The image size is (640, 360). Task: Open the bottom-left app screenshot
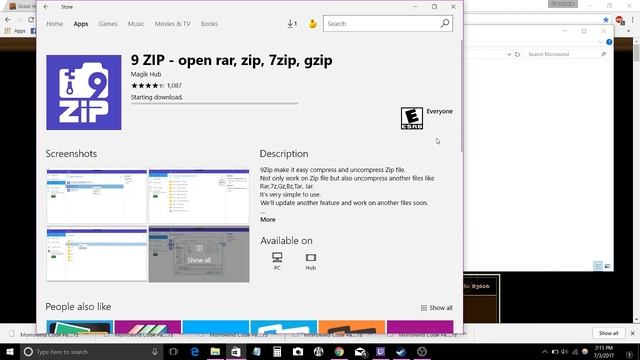96,255
